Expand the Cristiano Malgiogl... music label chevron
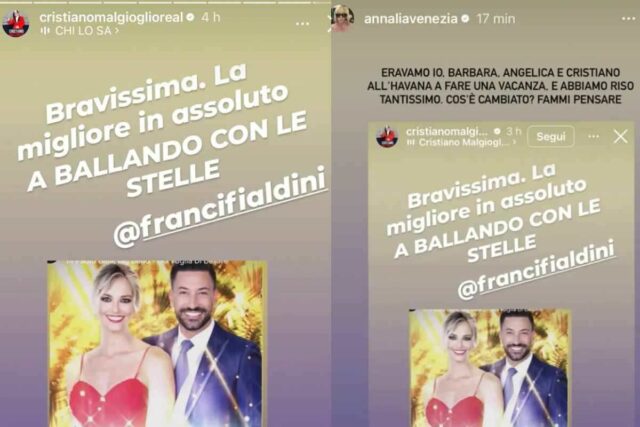Viewport: 640px width, 427px height. click(514, 142)
